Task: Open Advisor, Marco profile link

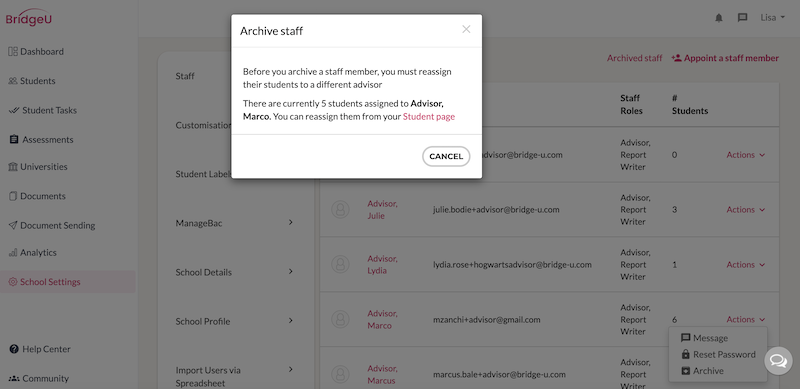Action: (382, 319)
